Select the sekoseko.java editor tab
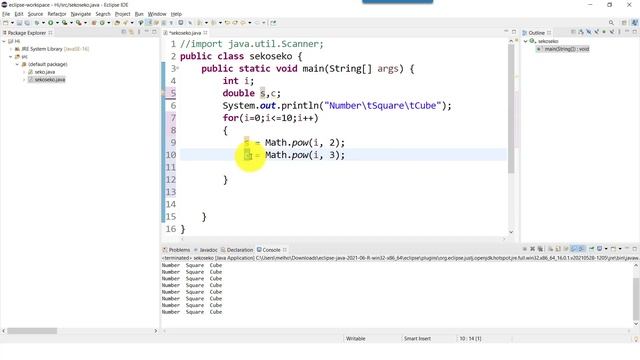Image resolution: width=640 pixels, height=360 pixels. tap(185, 33)
